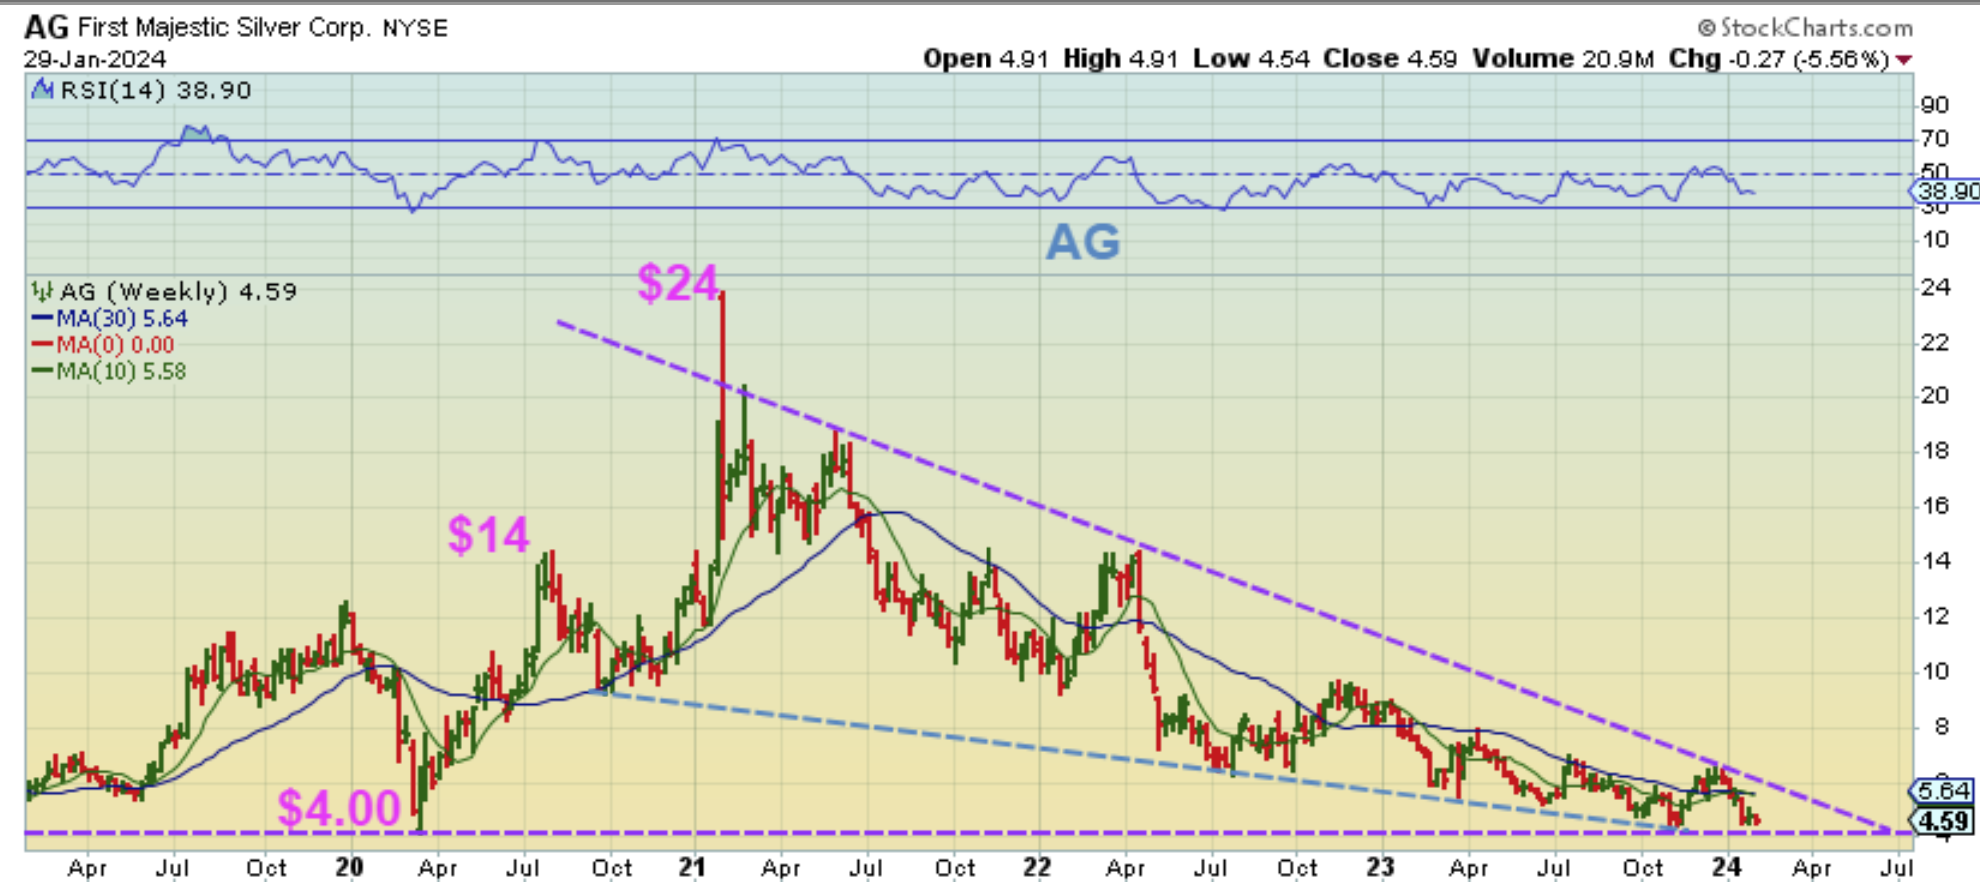Click the 70 label on the RSI scale

[x=1935, y=139]
